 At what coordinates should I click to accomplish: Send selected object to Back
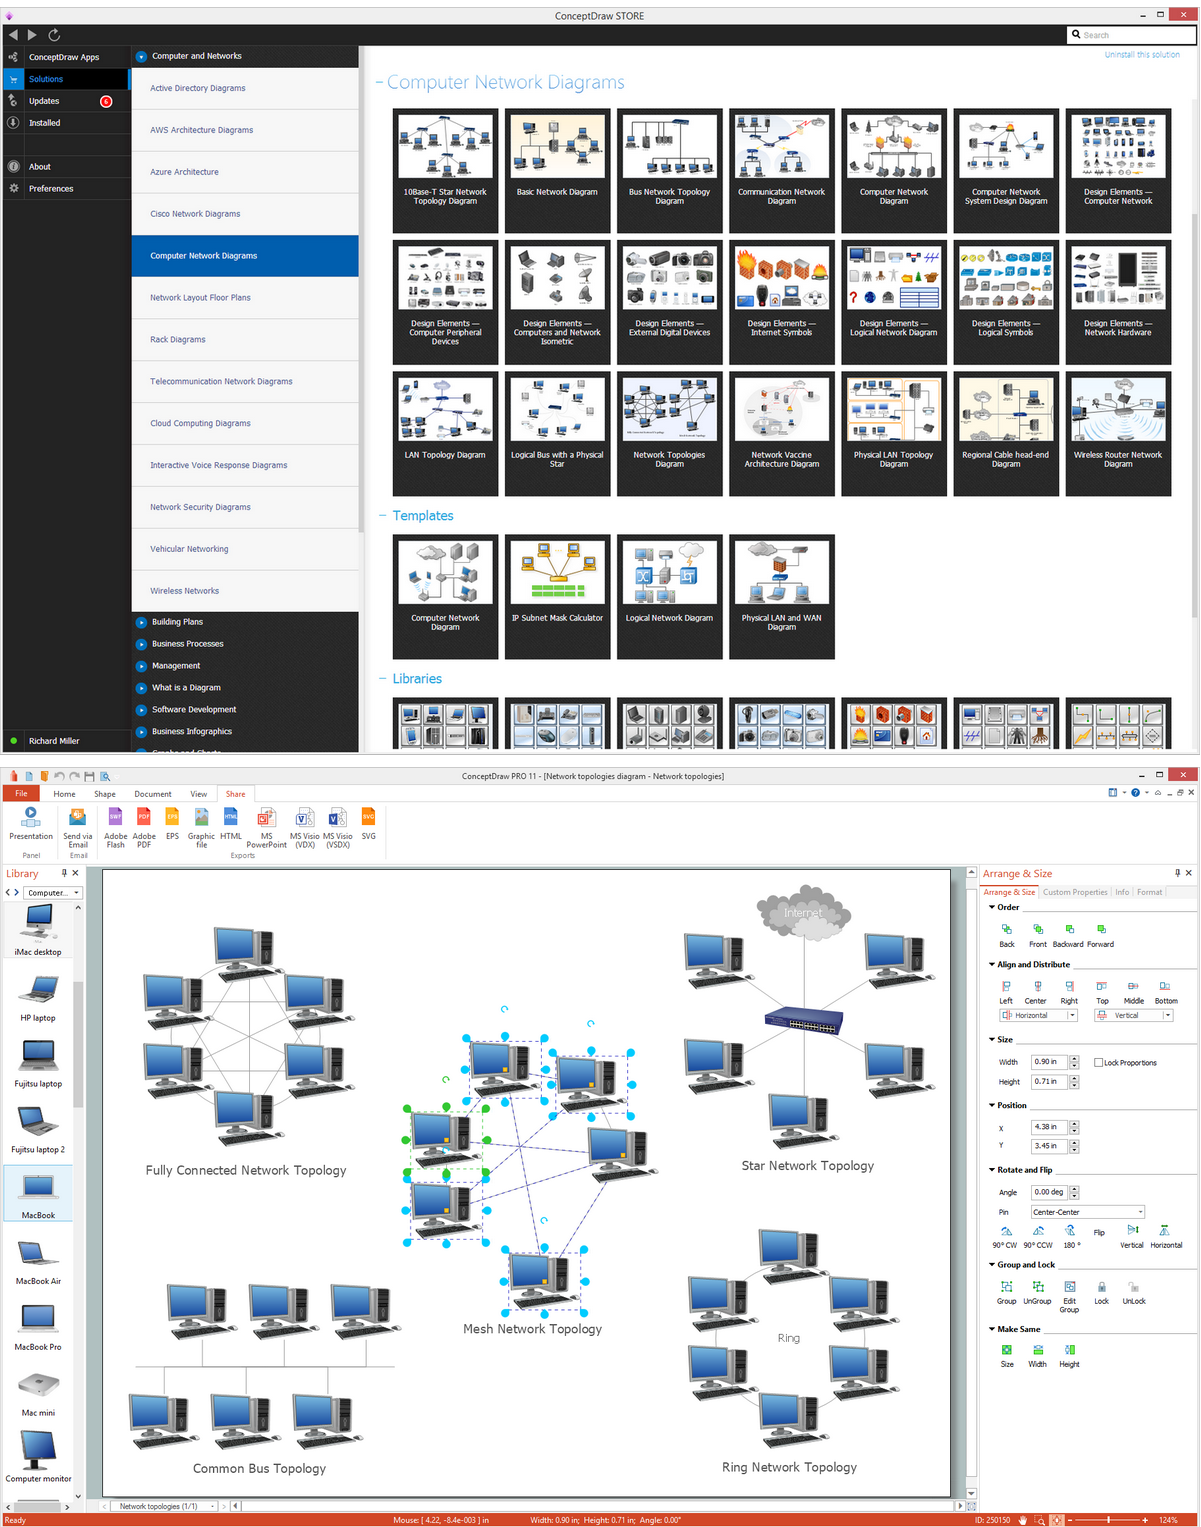pyautogui.click(x=1007, y=935)
